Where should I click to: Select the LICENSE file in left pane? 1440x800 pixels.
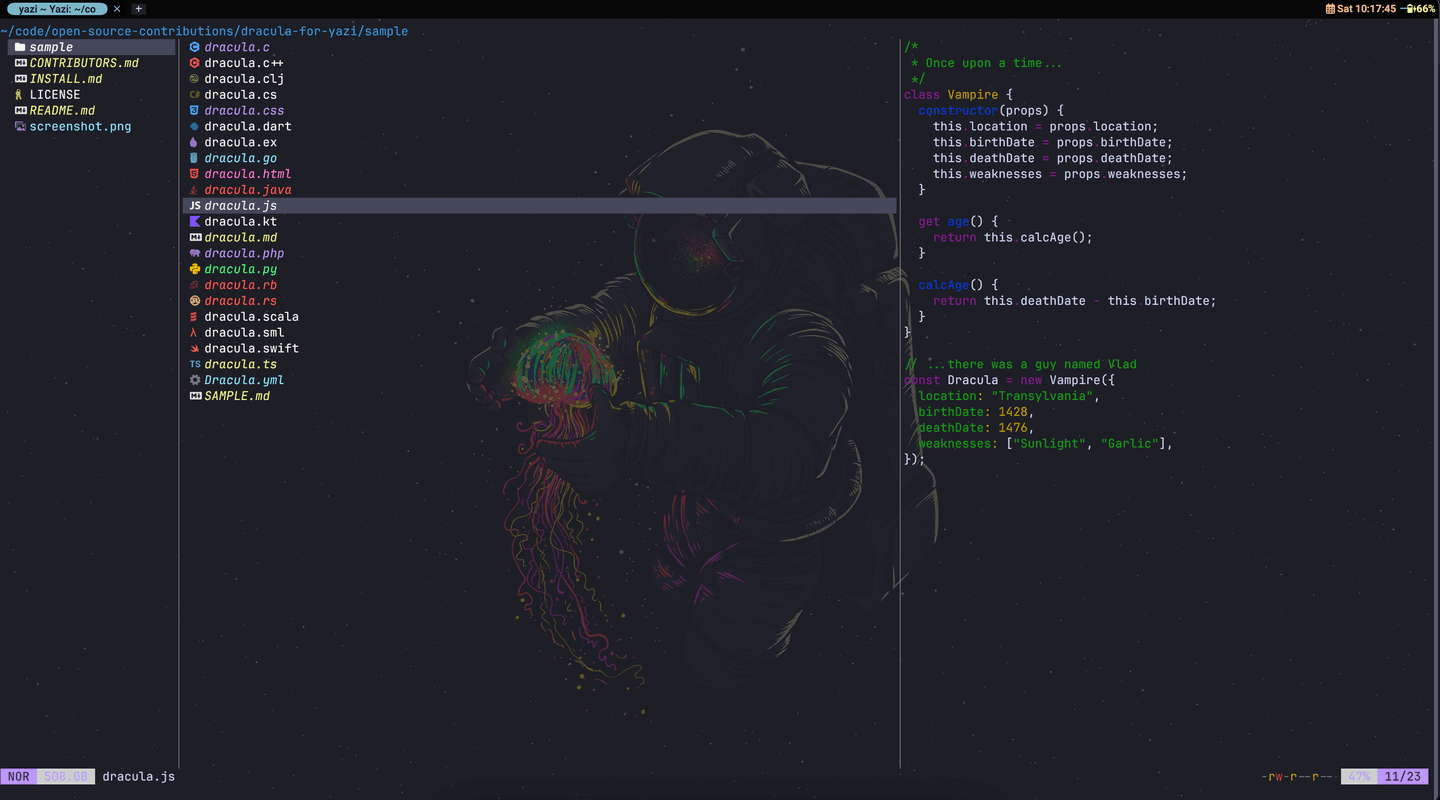pos(54,95)
